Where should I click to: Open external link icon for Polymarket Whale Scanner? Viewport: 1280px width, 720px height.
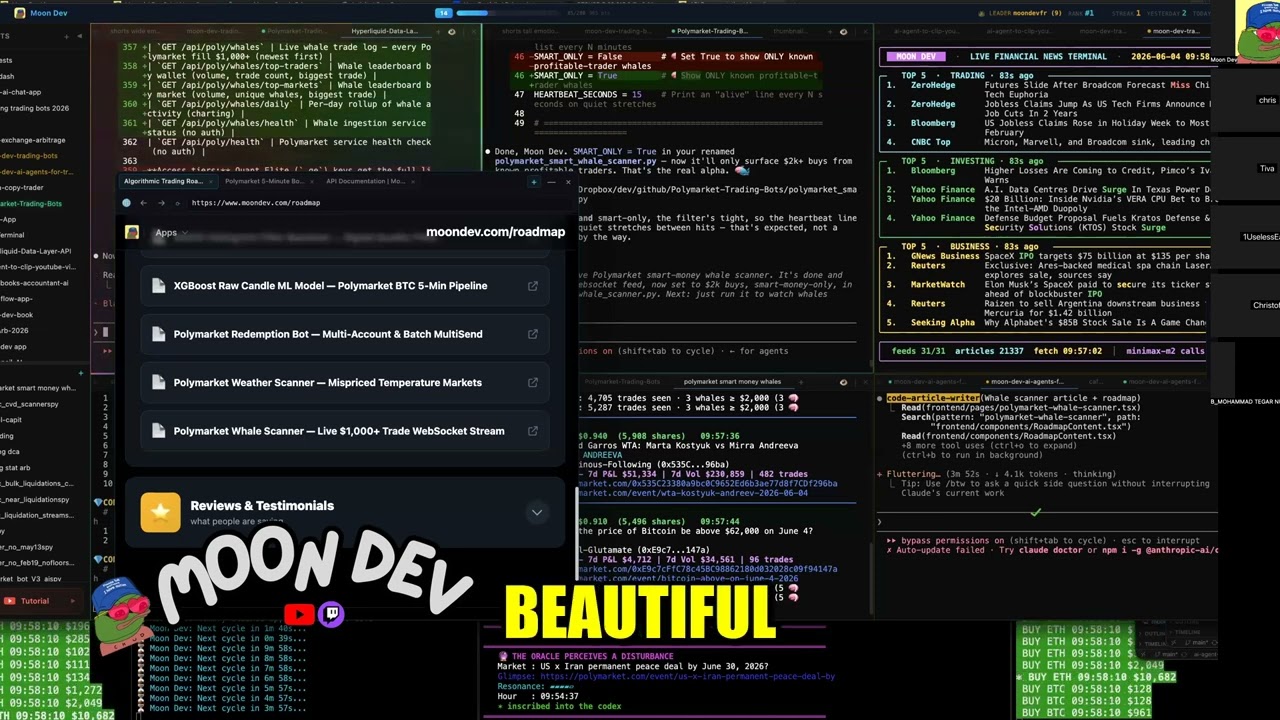click(533, 431)
